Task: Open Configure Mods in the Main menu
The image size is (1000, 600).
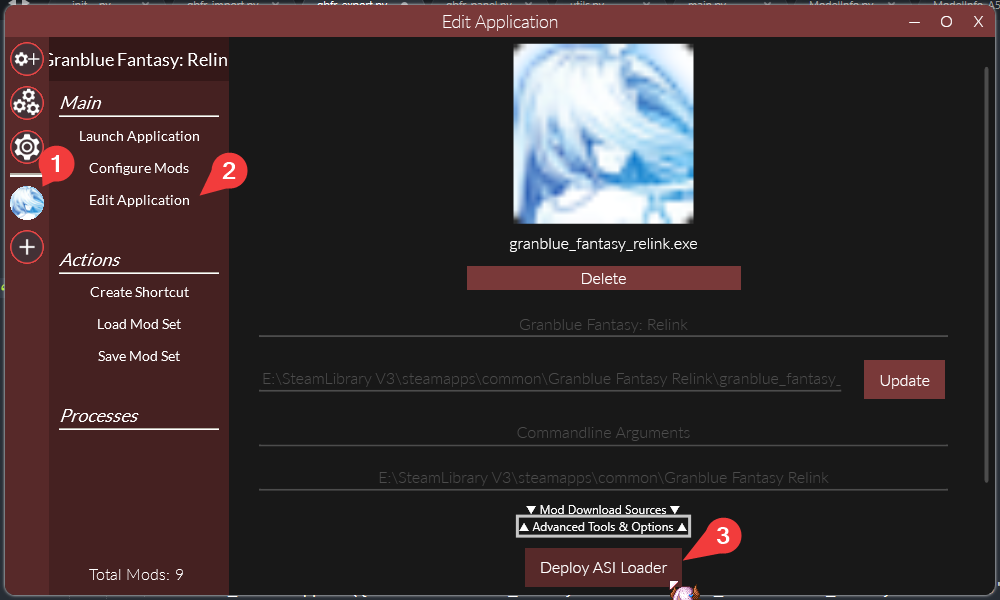Action: (x=139, y=168)
